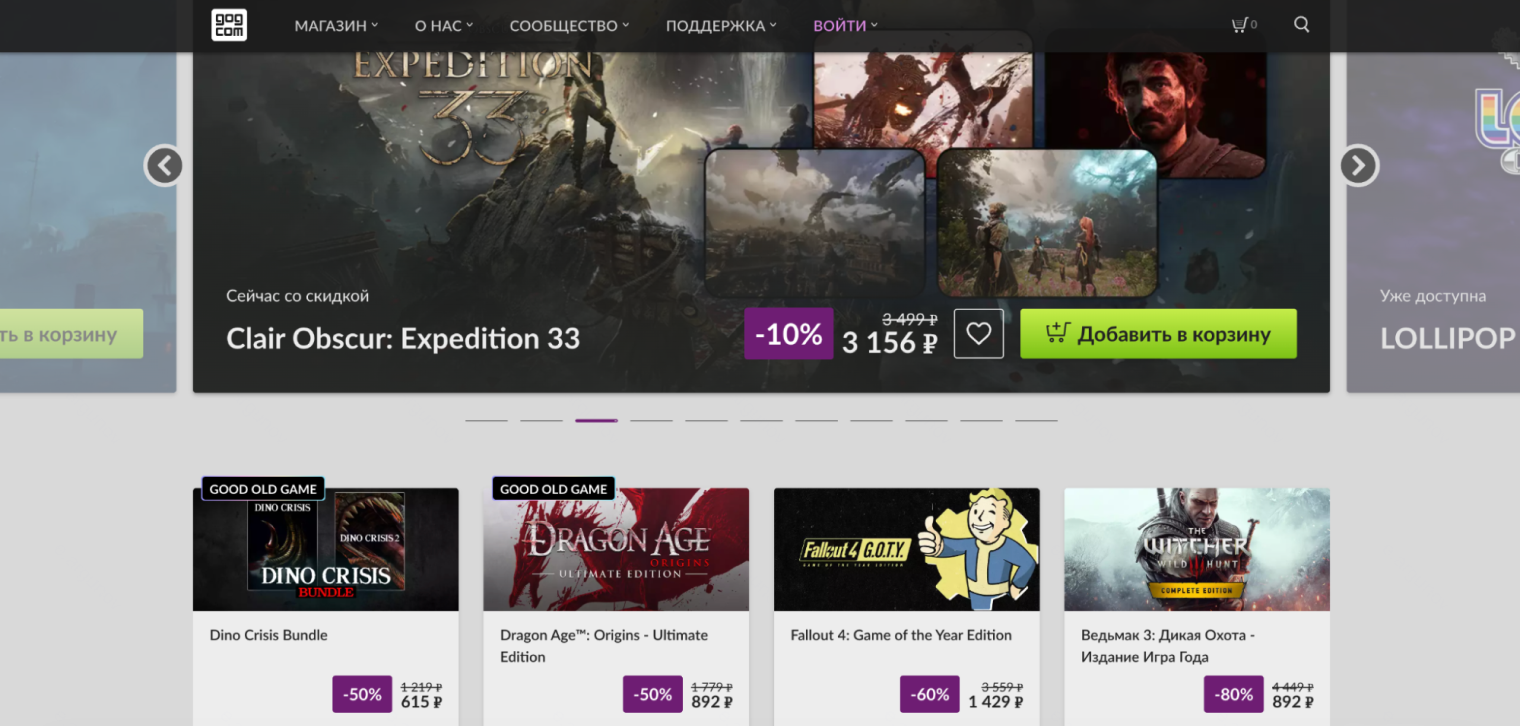
Task: Go back using the left carousel arrow
Action: (x=163, y=166)
